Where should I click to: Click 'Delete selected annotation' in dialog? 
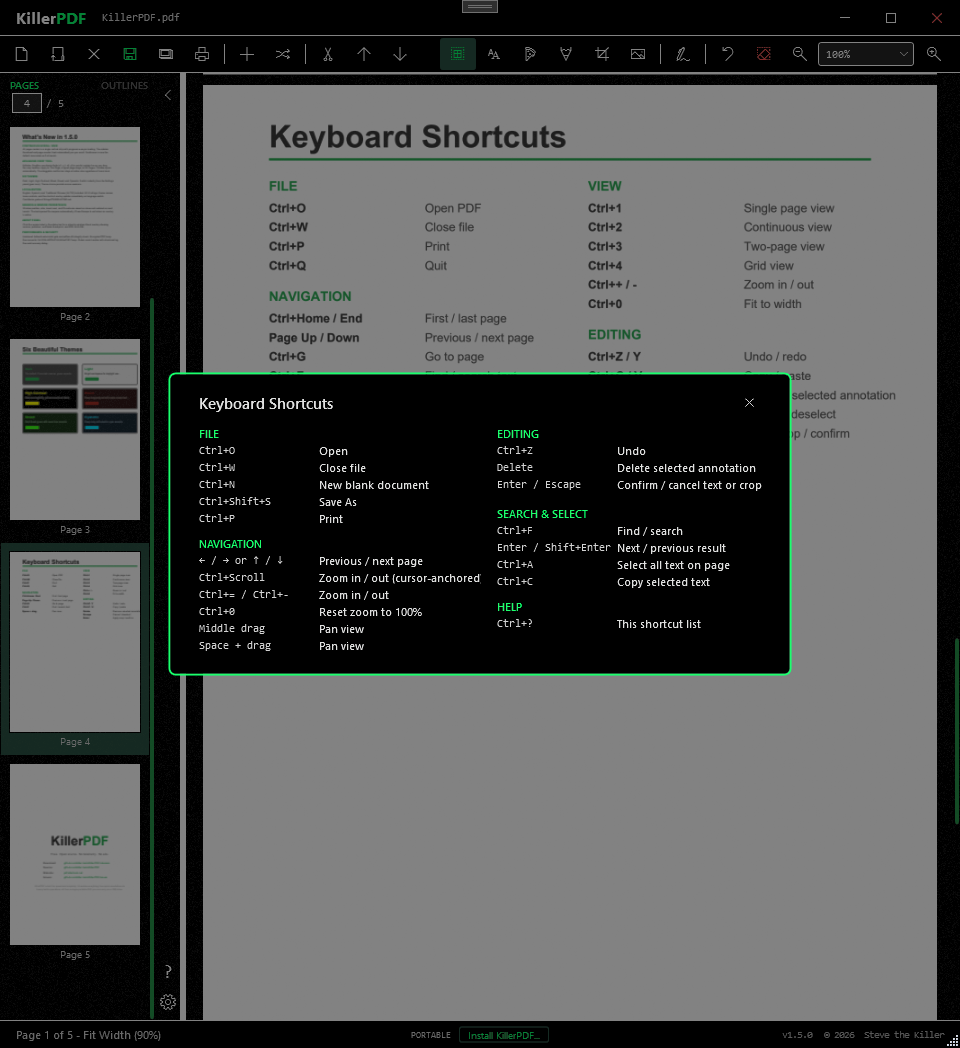[x=686, y=469]
